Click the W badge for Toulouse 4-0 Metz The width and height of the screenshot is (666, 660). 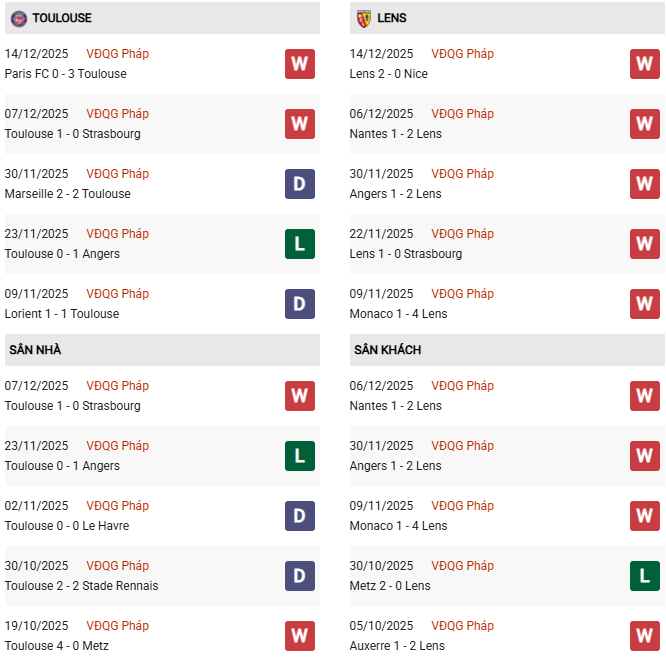click(299, 636)
